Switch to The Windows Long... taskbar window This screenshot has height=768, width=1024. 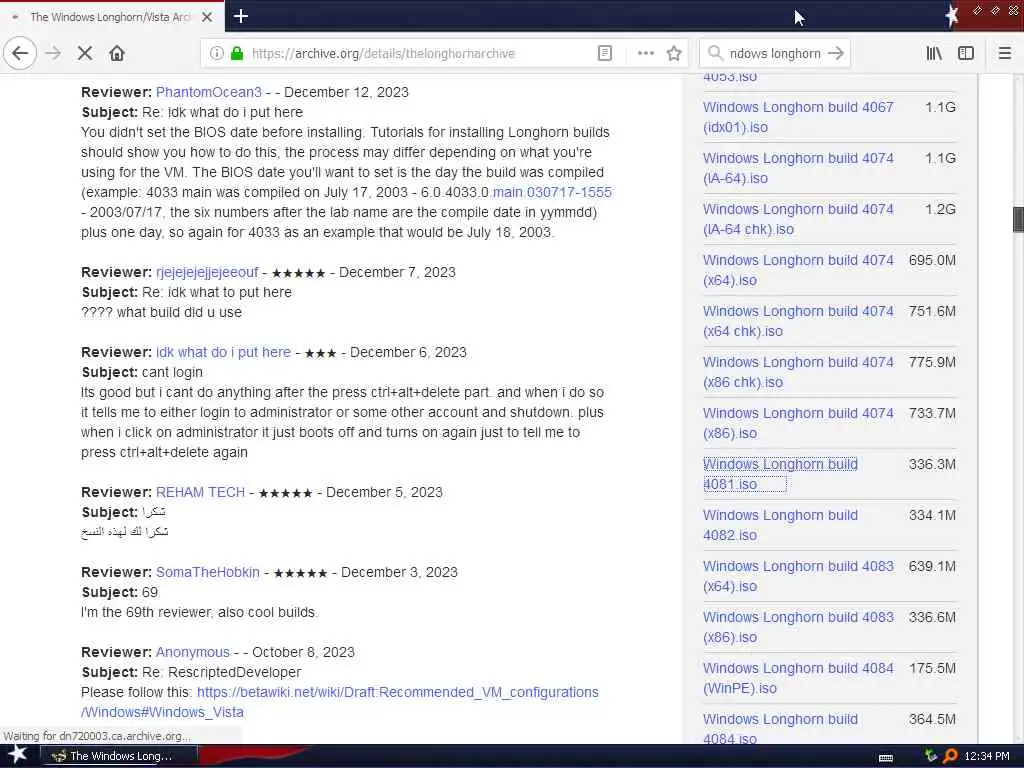click(x=118, y=756)
